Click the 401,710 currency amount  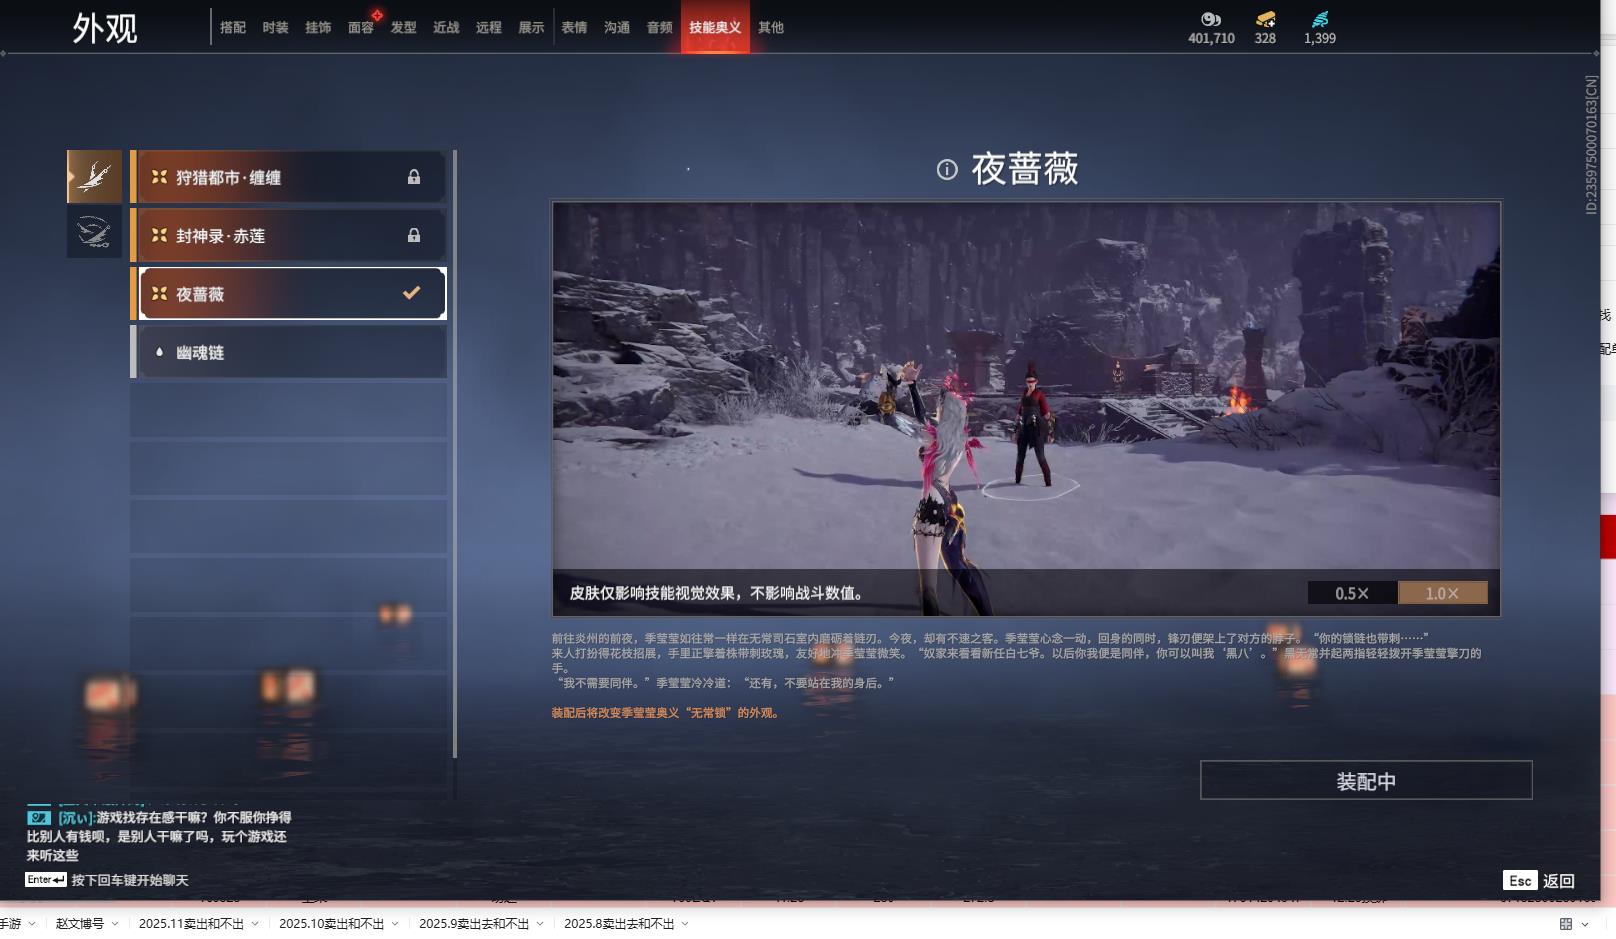1211,38
